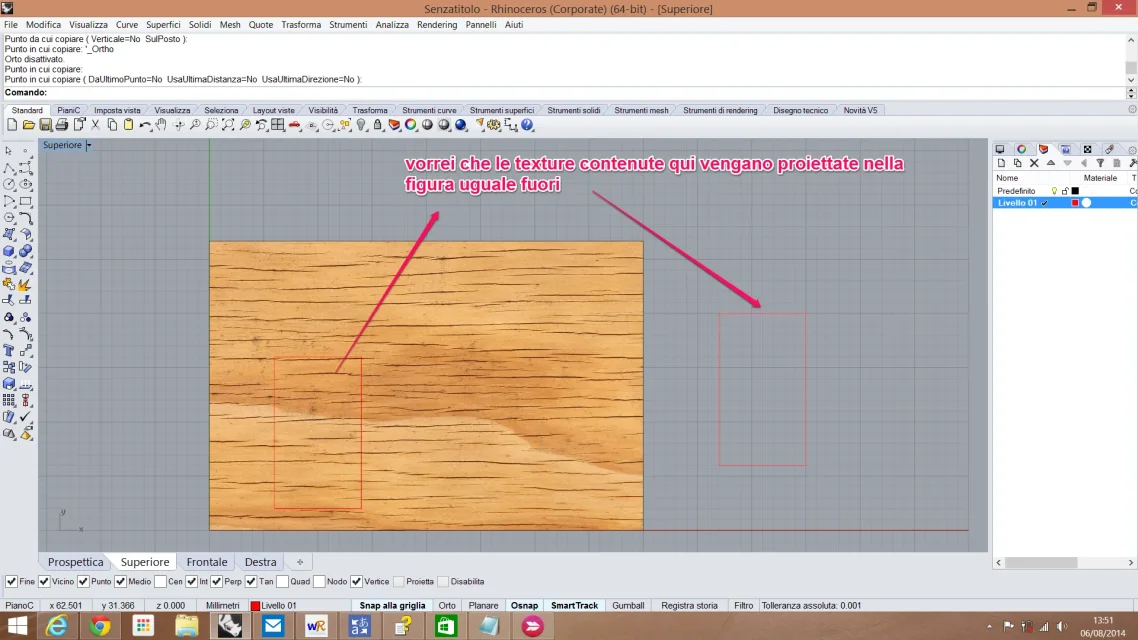Toggle the Medio osnap checkbox

point(120,581)
